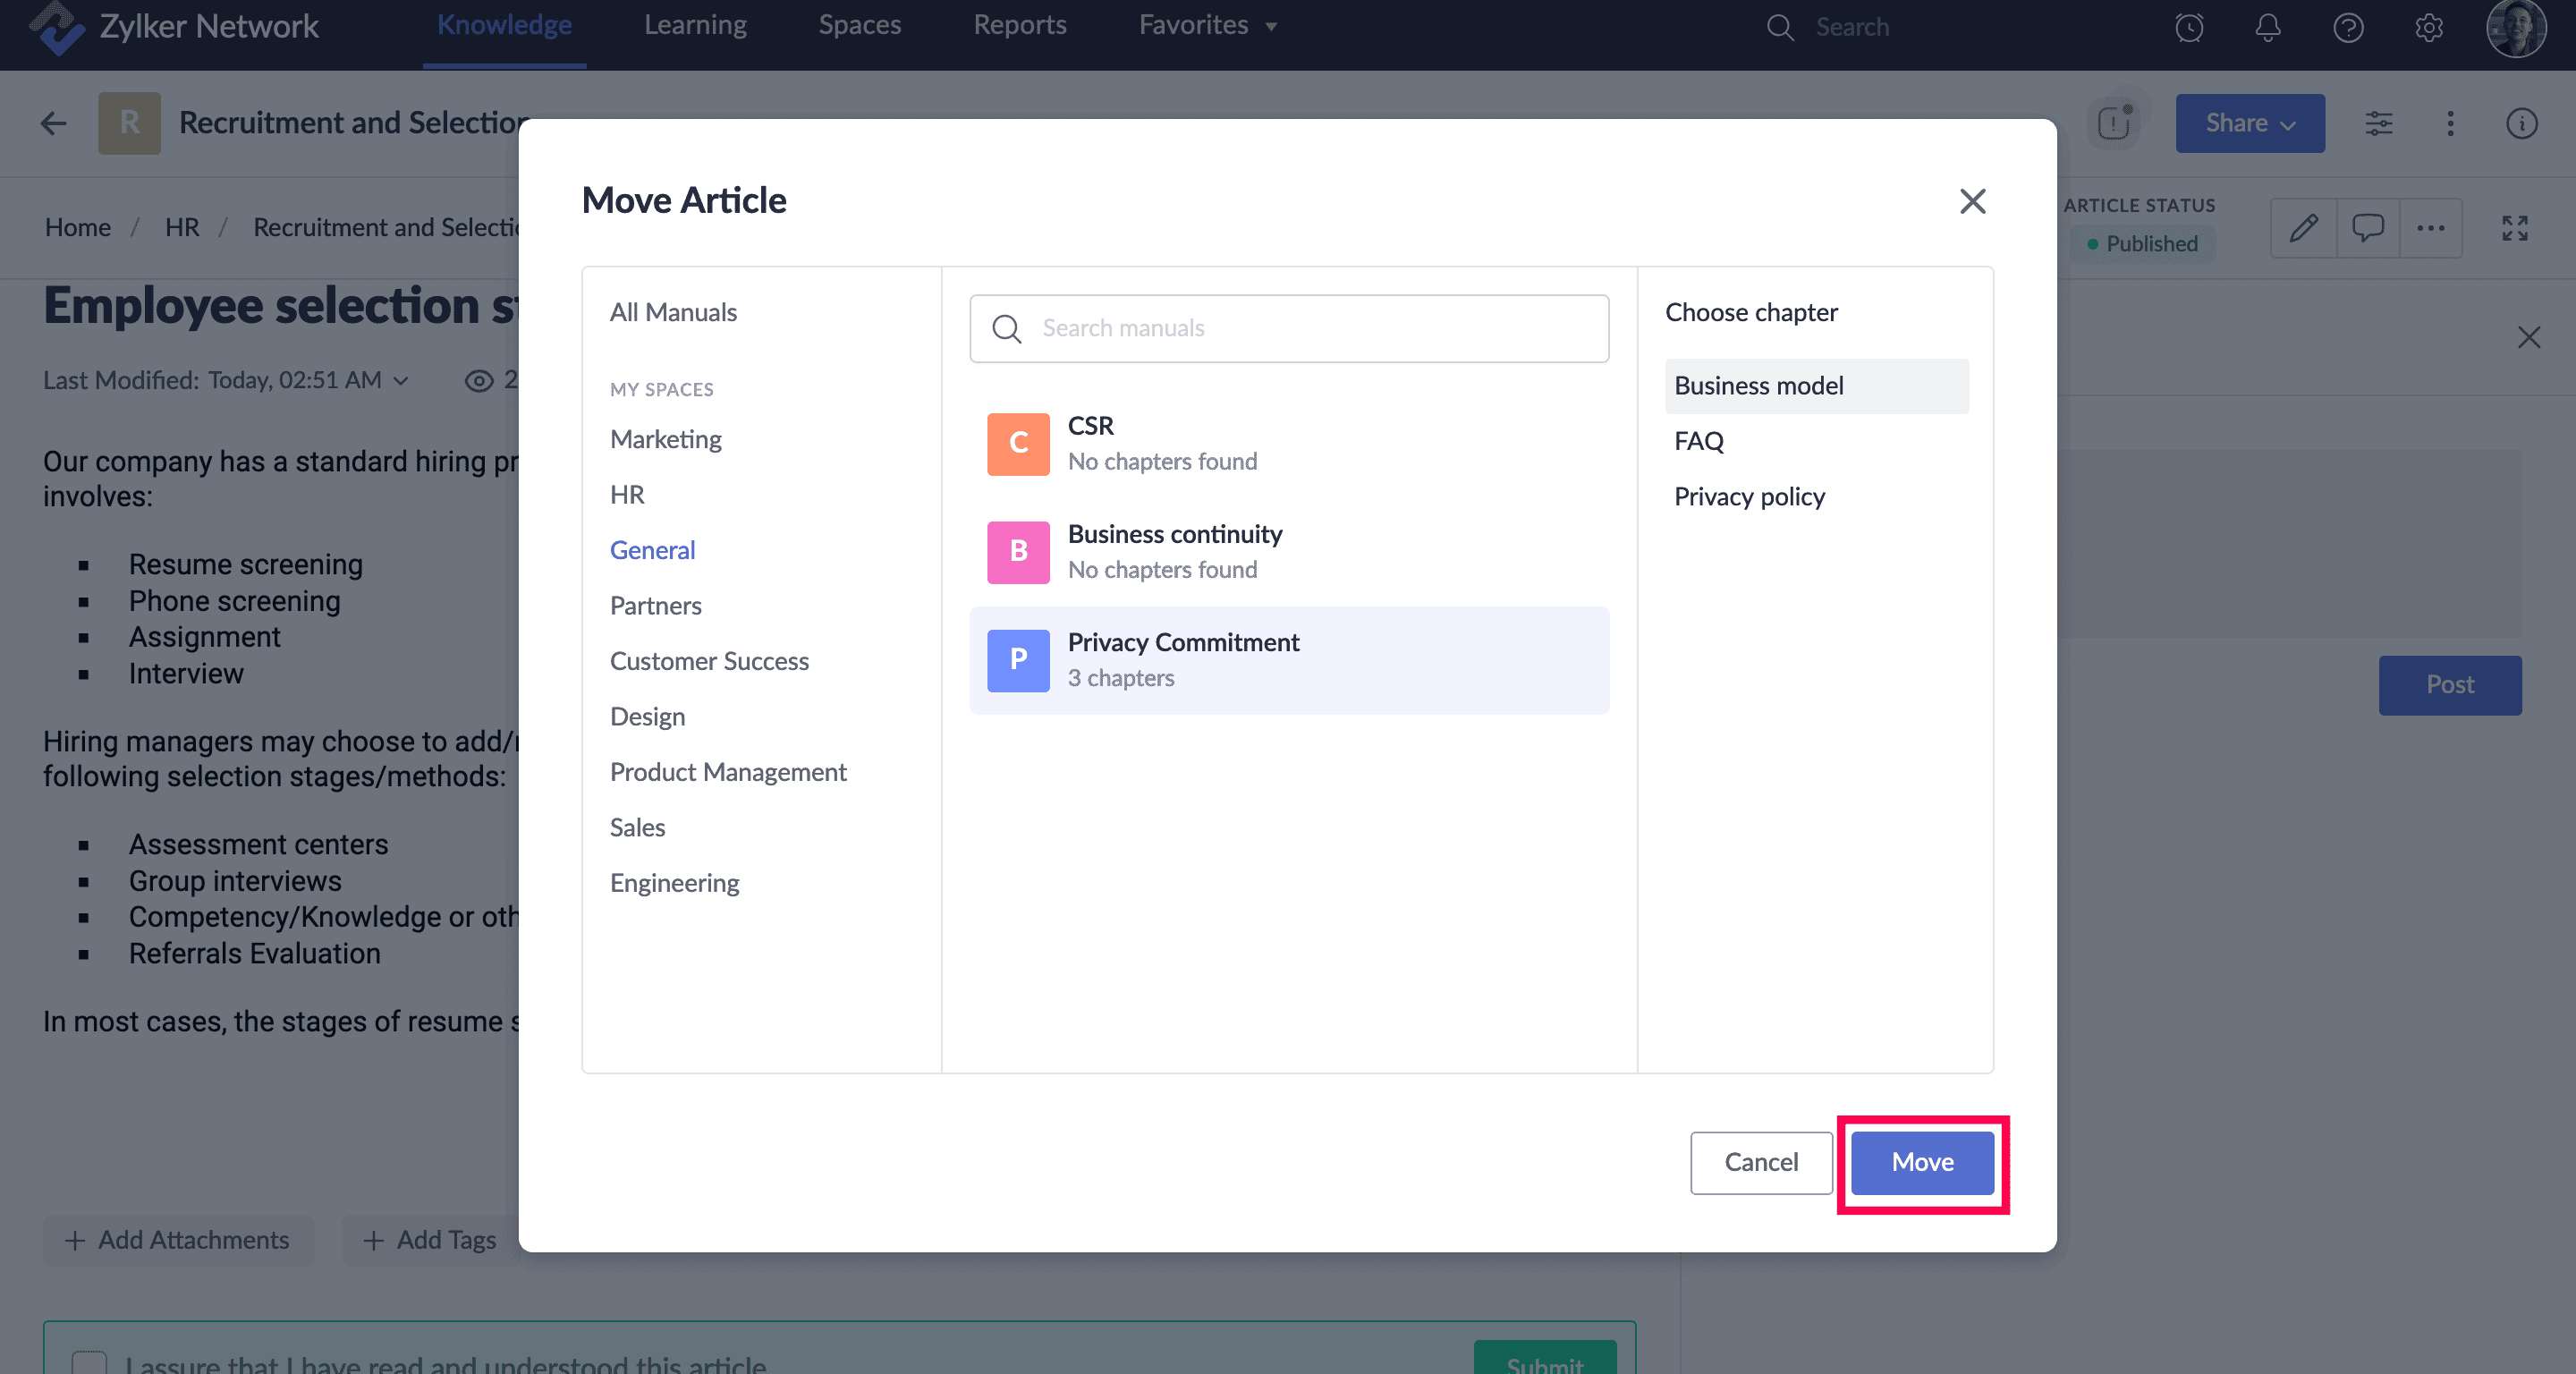Open the Favorites dropdown menu
This screenshot has width=2576, height=1374.
click(x=1207, y=26)
